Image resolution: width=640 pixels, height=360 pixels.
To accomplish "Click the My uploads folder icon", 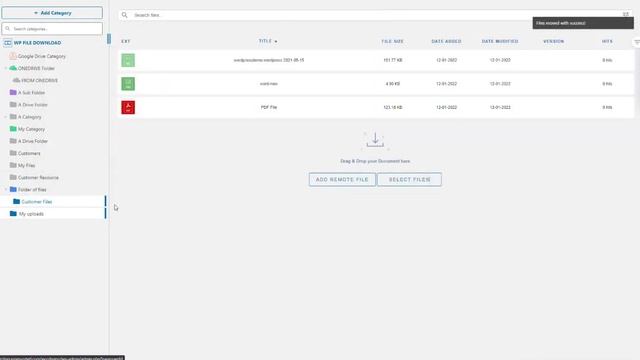I will click(x=13, y=214).
